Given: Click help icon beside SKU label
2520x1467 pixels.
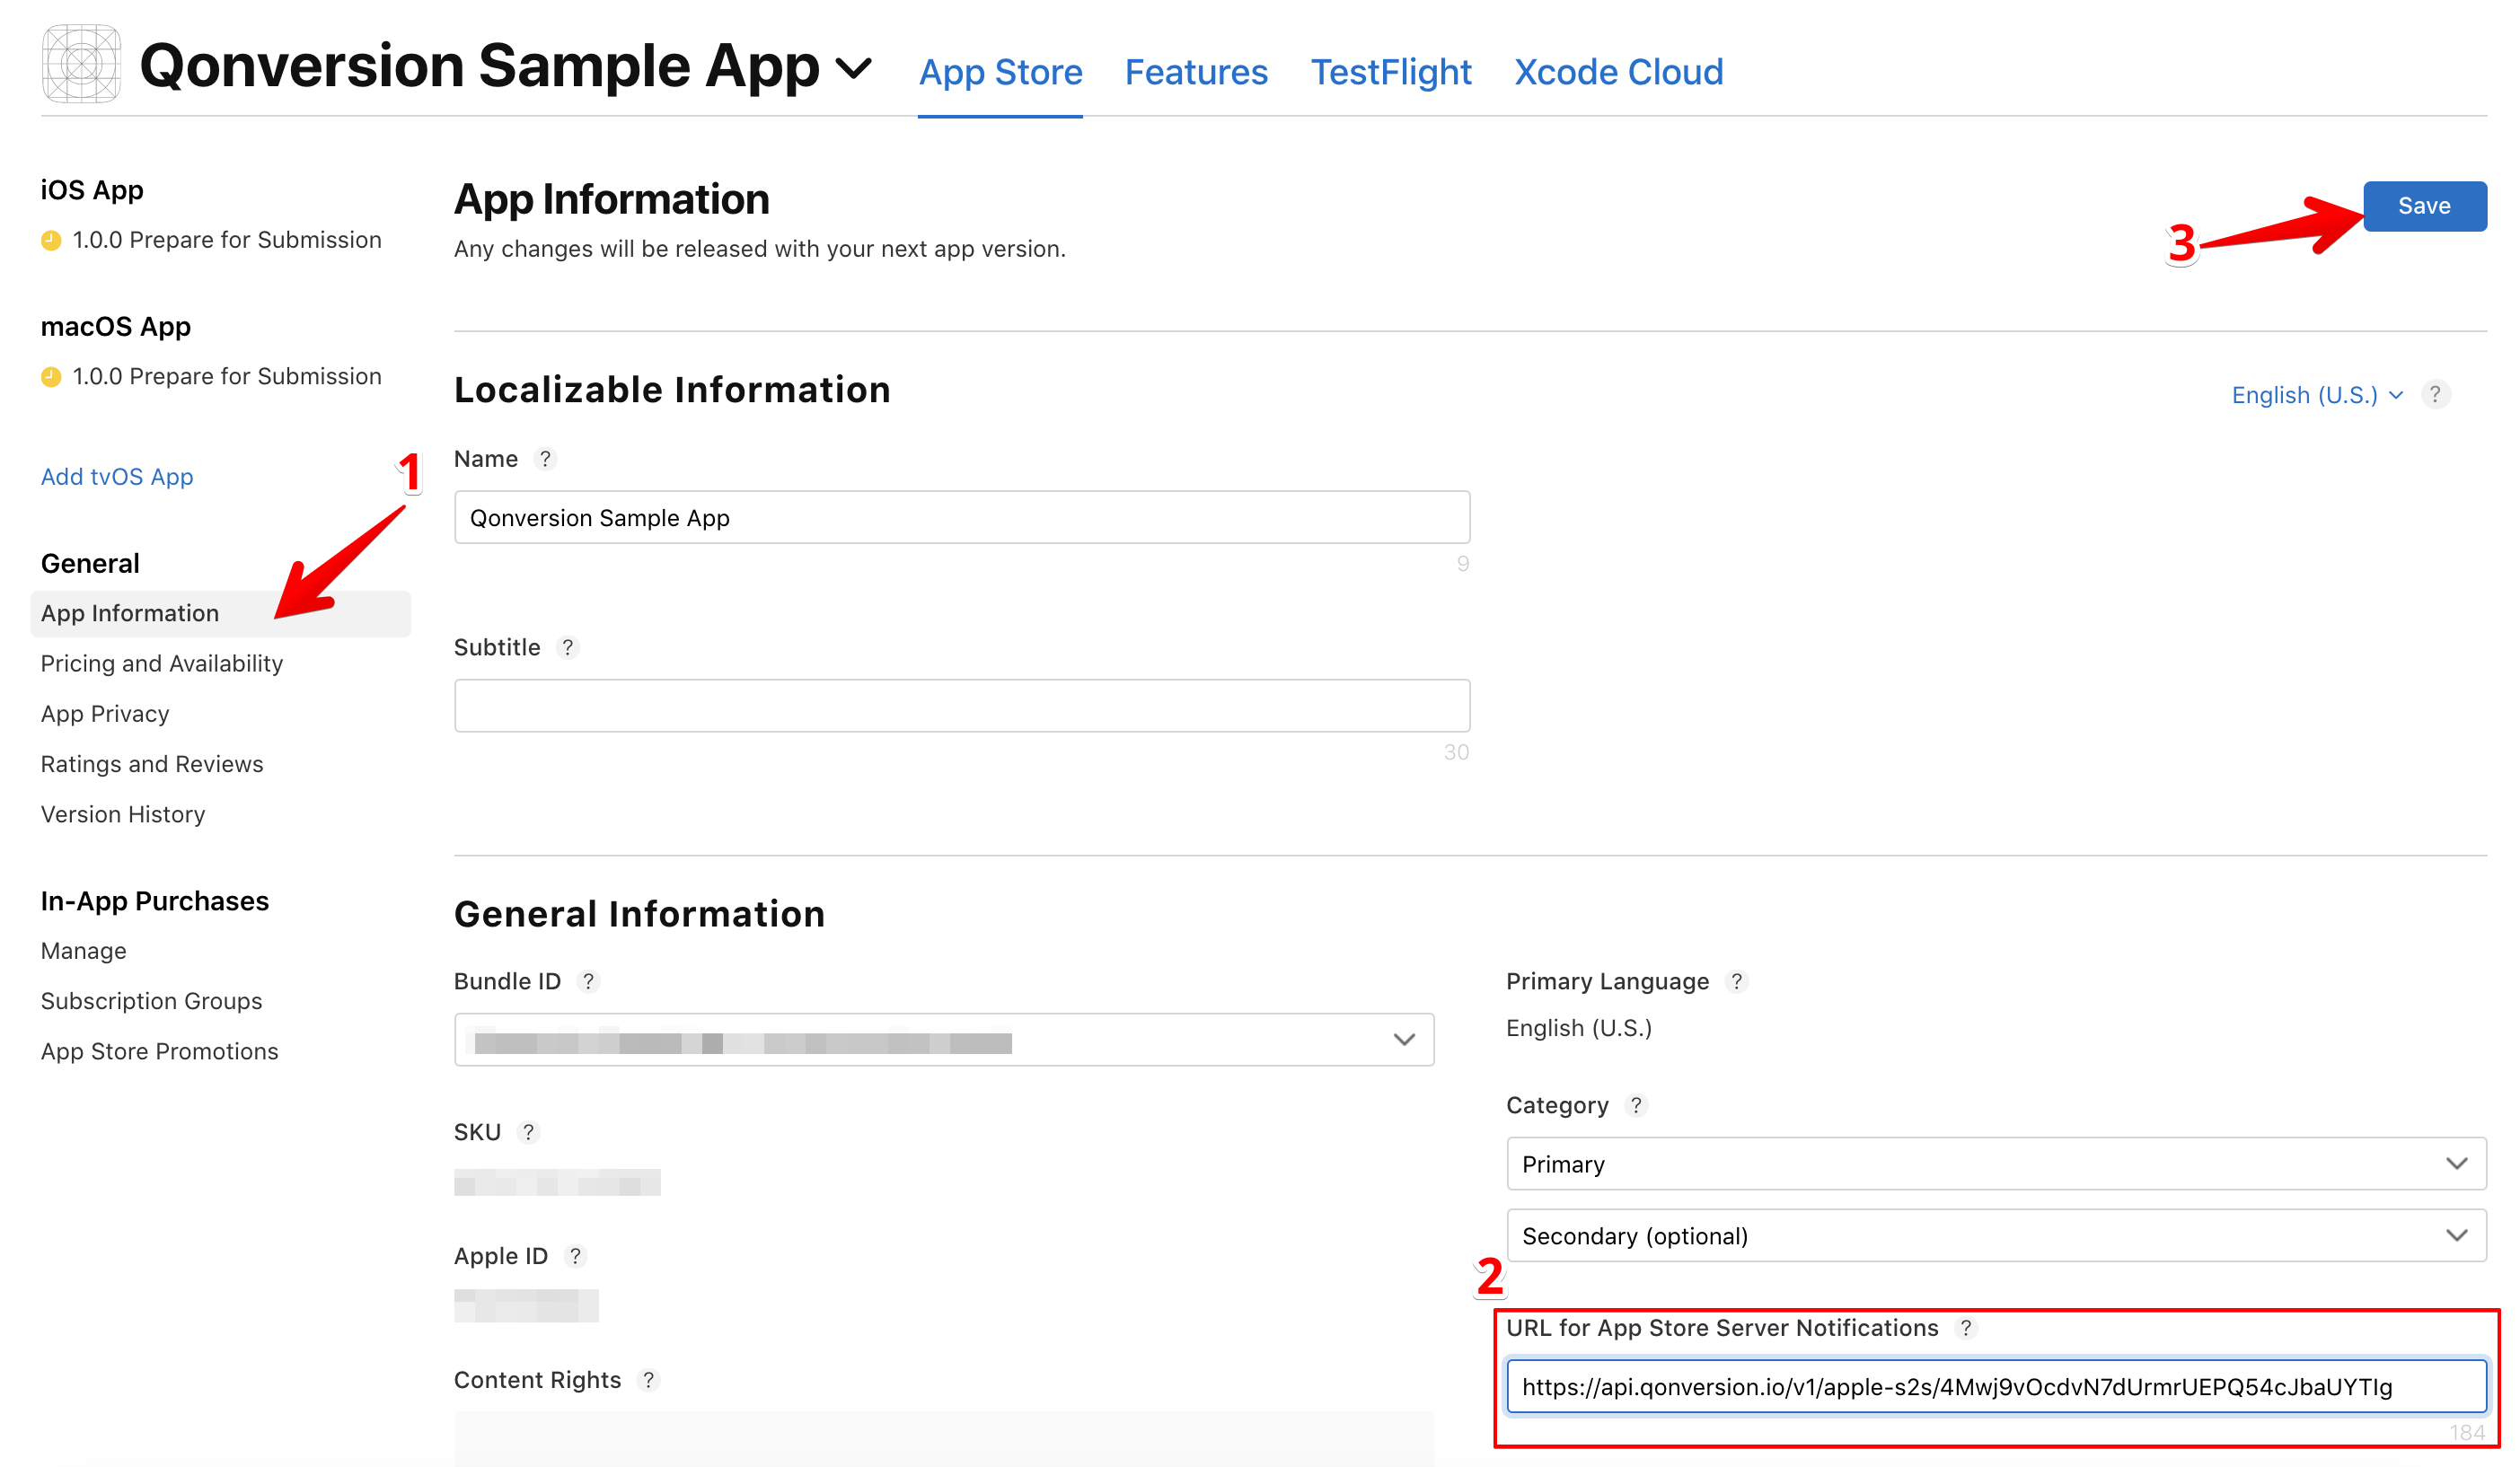Looking at the screenshot, I should [x=528, y=1132].
